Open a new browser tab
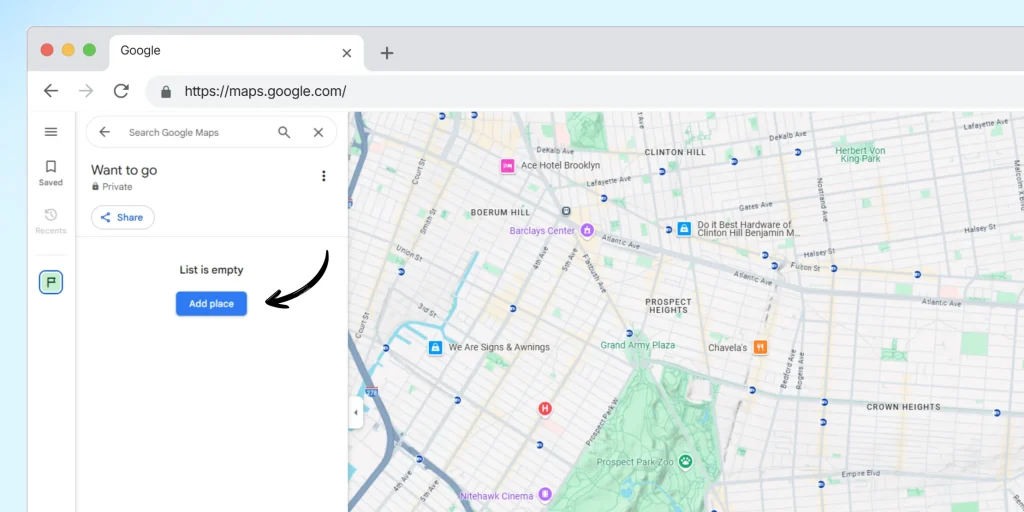The height and width of the screenshot is (512, 1024). pos(387,53)
